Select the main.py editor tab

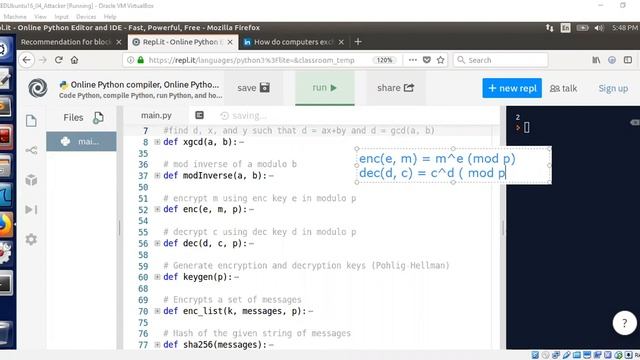point(156,116)
